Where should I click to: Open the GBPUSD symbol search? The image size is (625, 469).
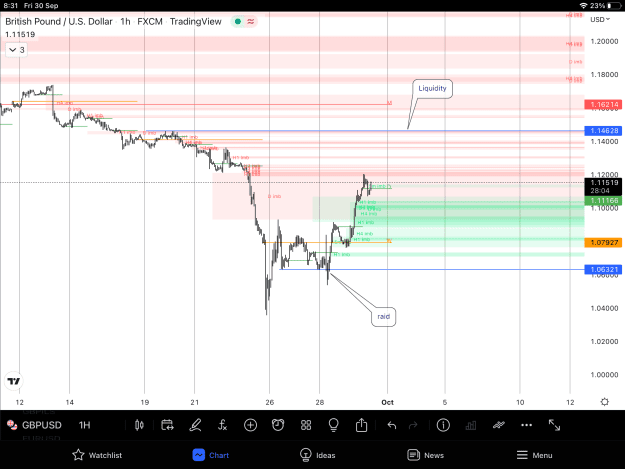[x=41, y=425]
